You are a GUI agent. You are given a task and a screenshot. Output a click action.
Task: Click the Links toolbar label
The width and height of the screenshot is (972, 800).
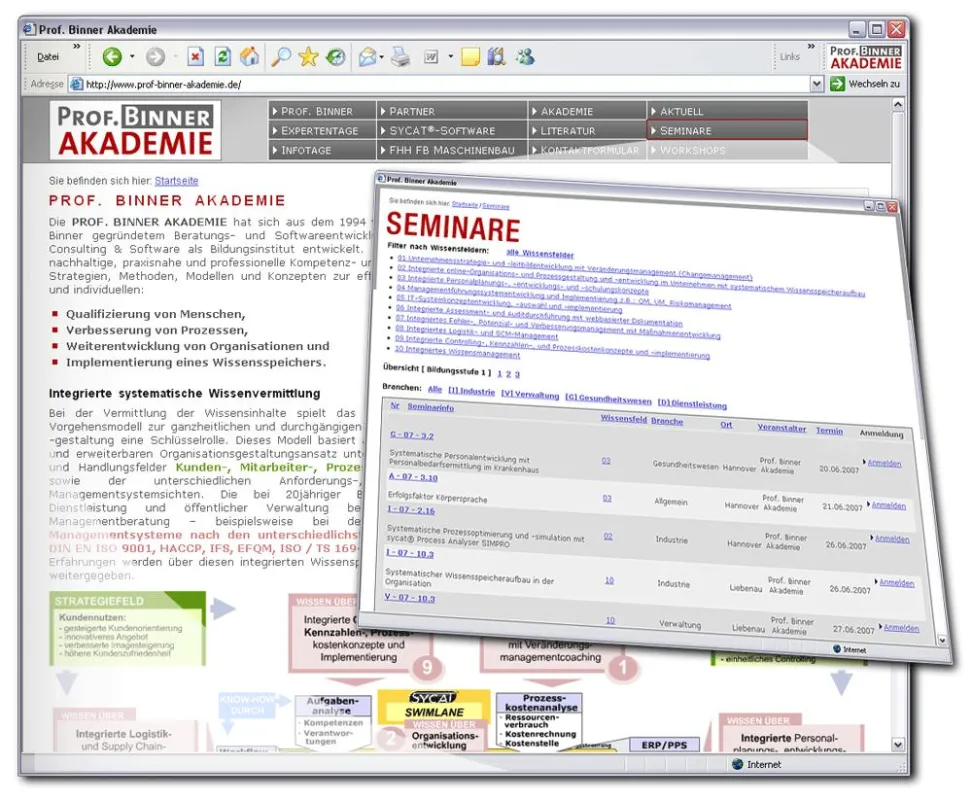click(790, 57)
